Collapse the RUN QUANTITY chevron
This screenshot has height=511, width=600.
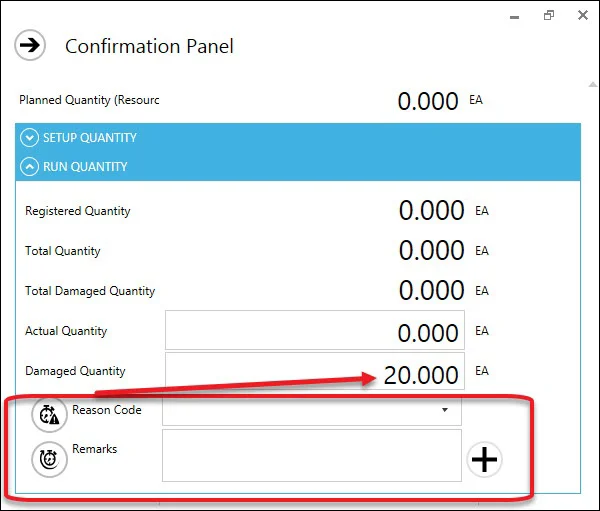(29, 166)
